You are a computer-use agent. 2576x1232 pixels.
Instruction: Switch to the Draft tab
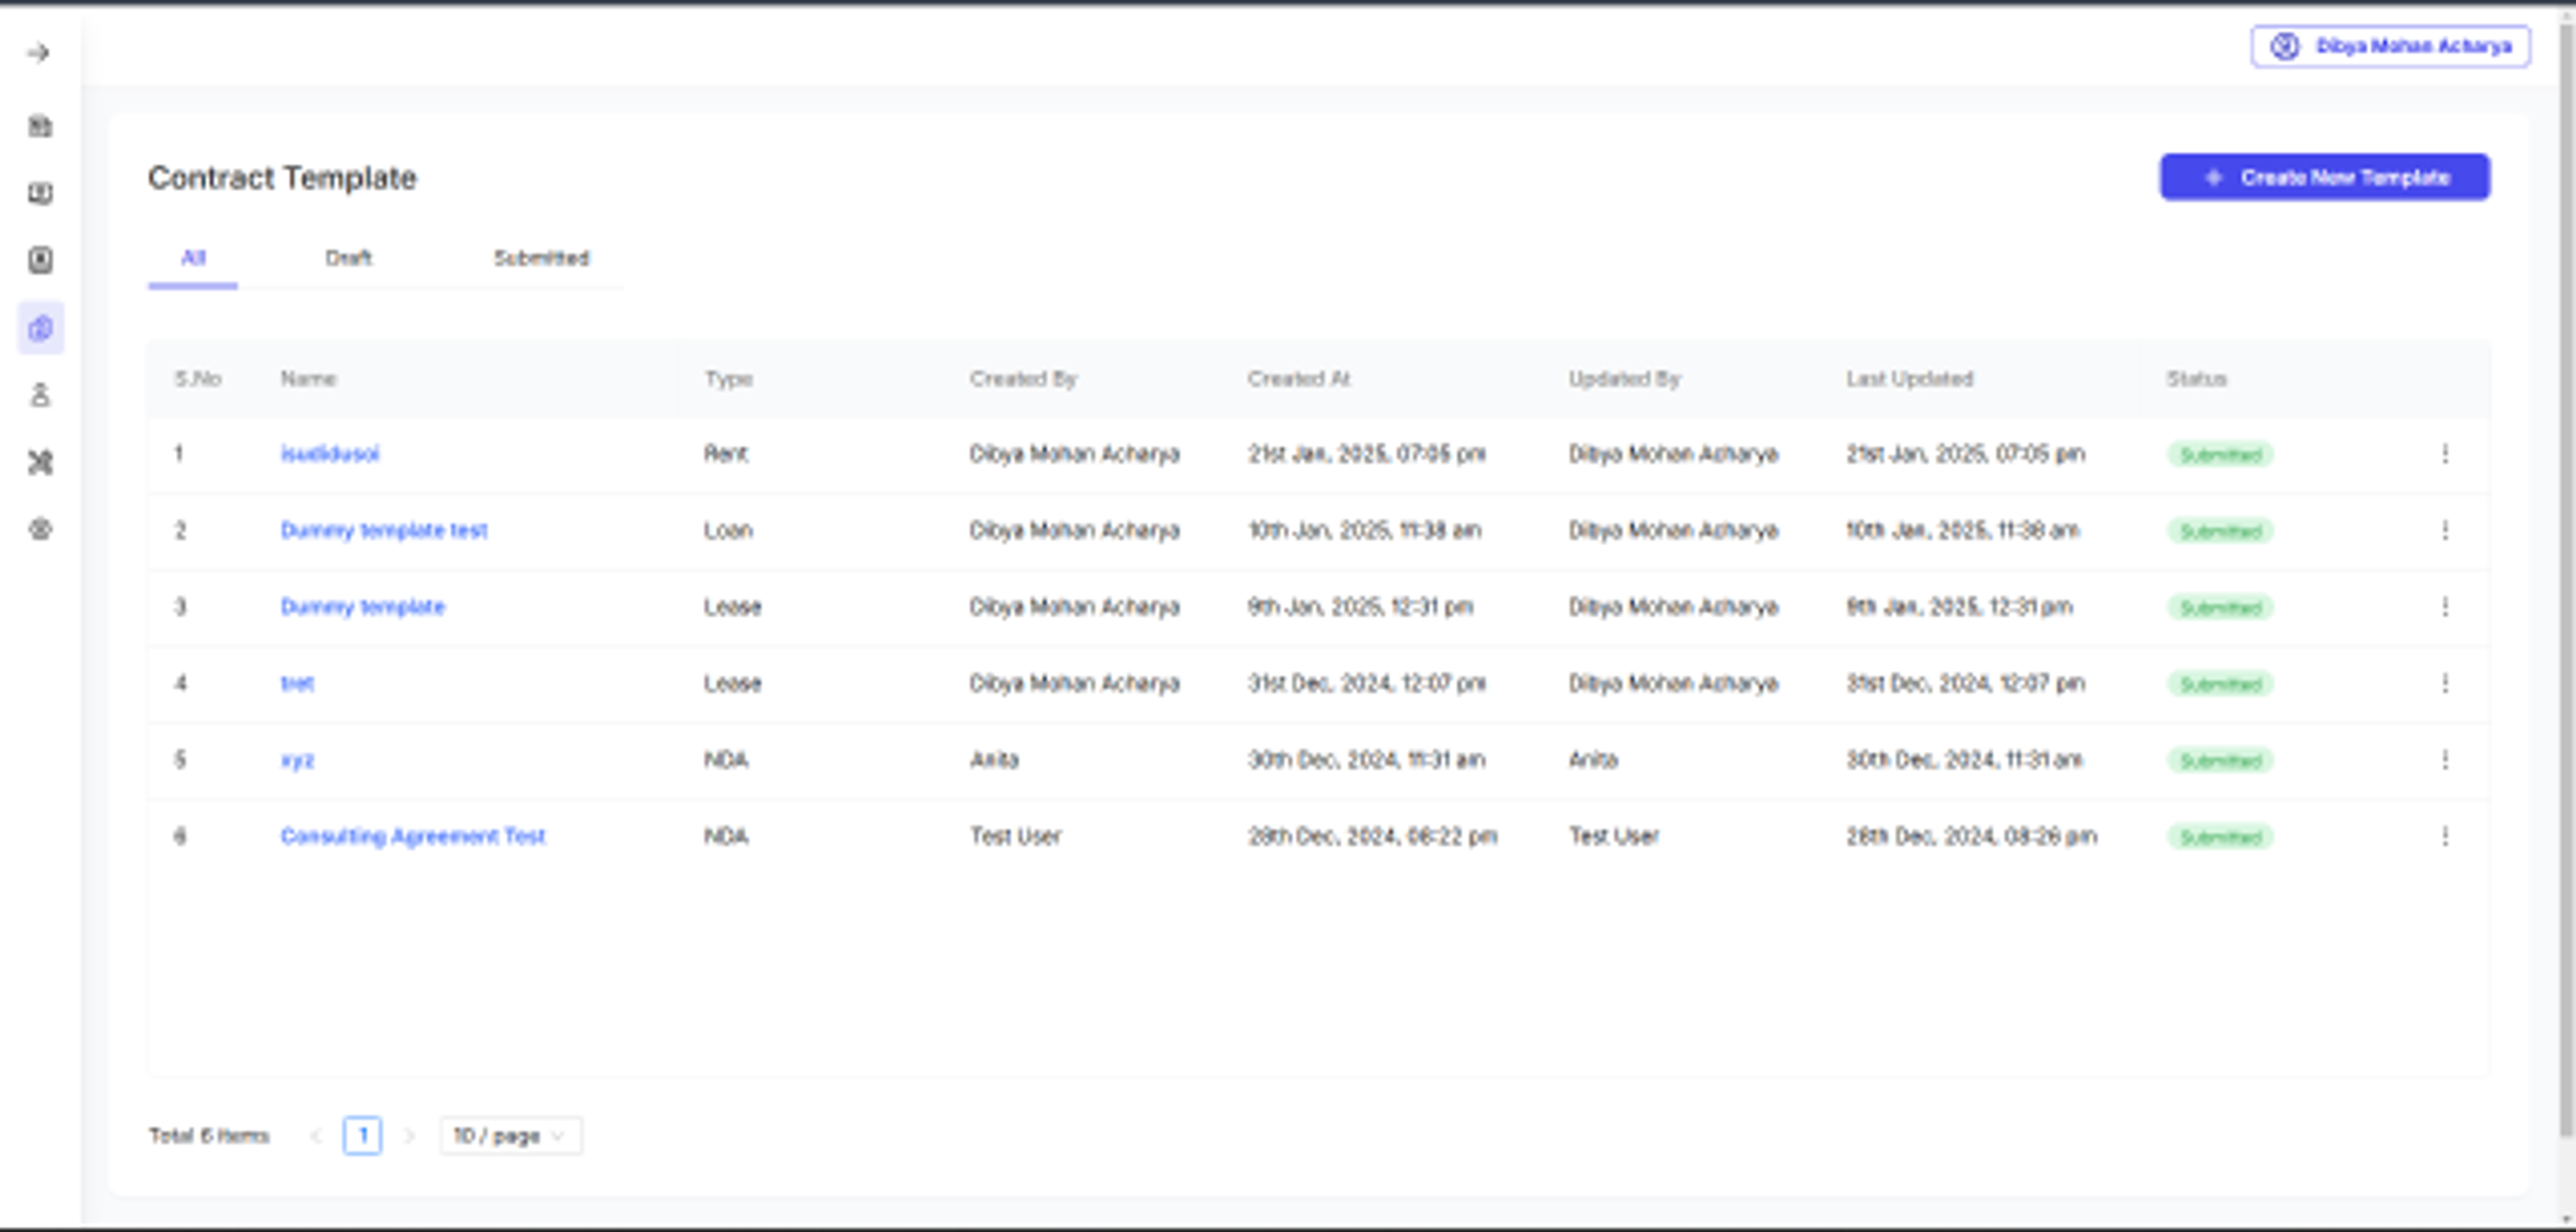point(348,258)
